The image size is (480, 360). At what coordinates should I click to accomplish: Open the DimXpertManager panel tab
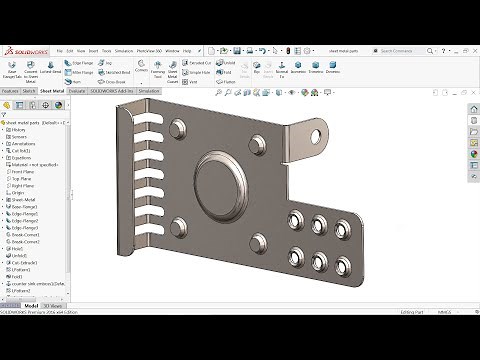point(46,105)
